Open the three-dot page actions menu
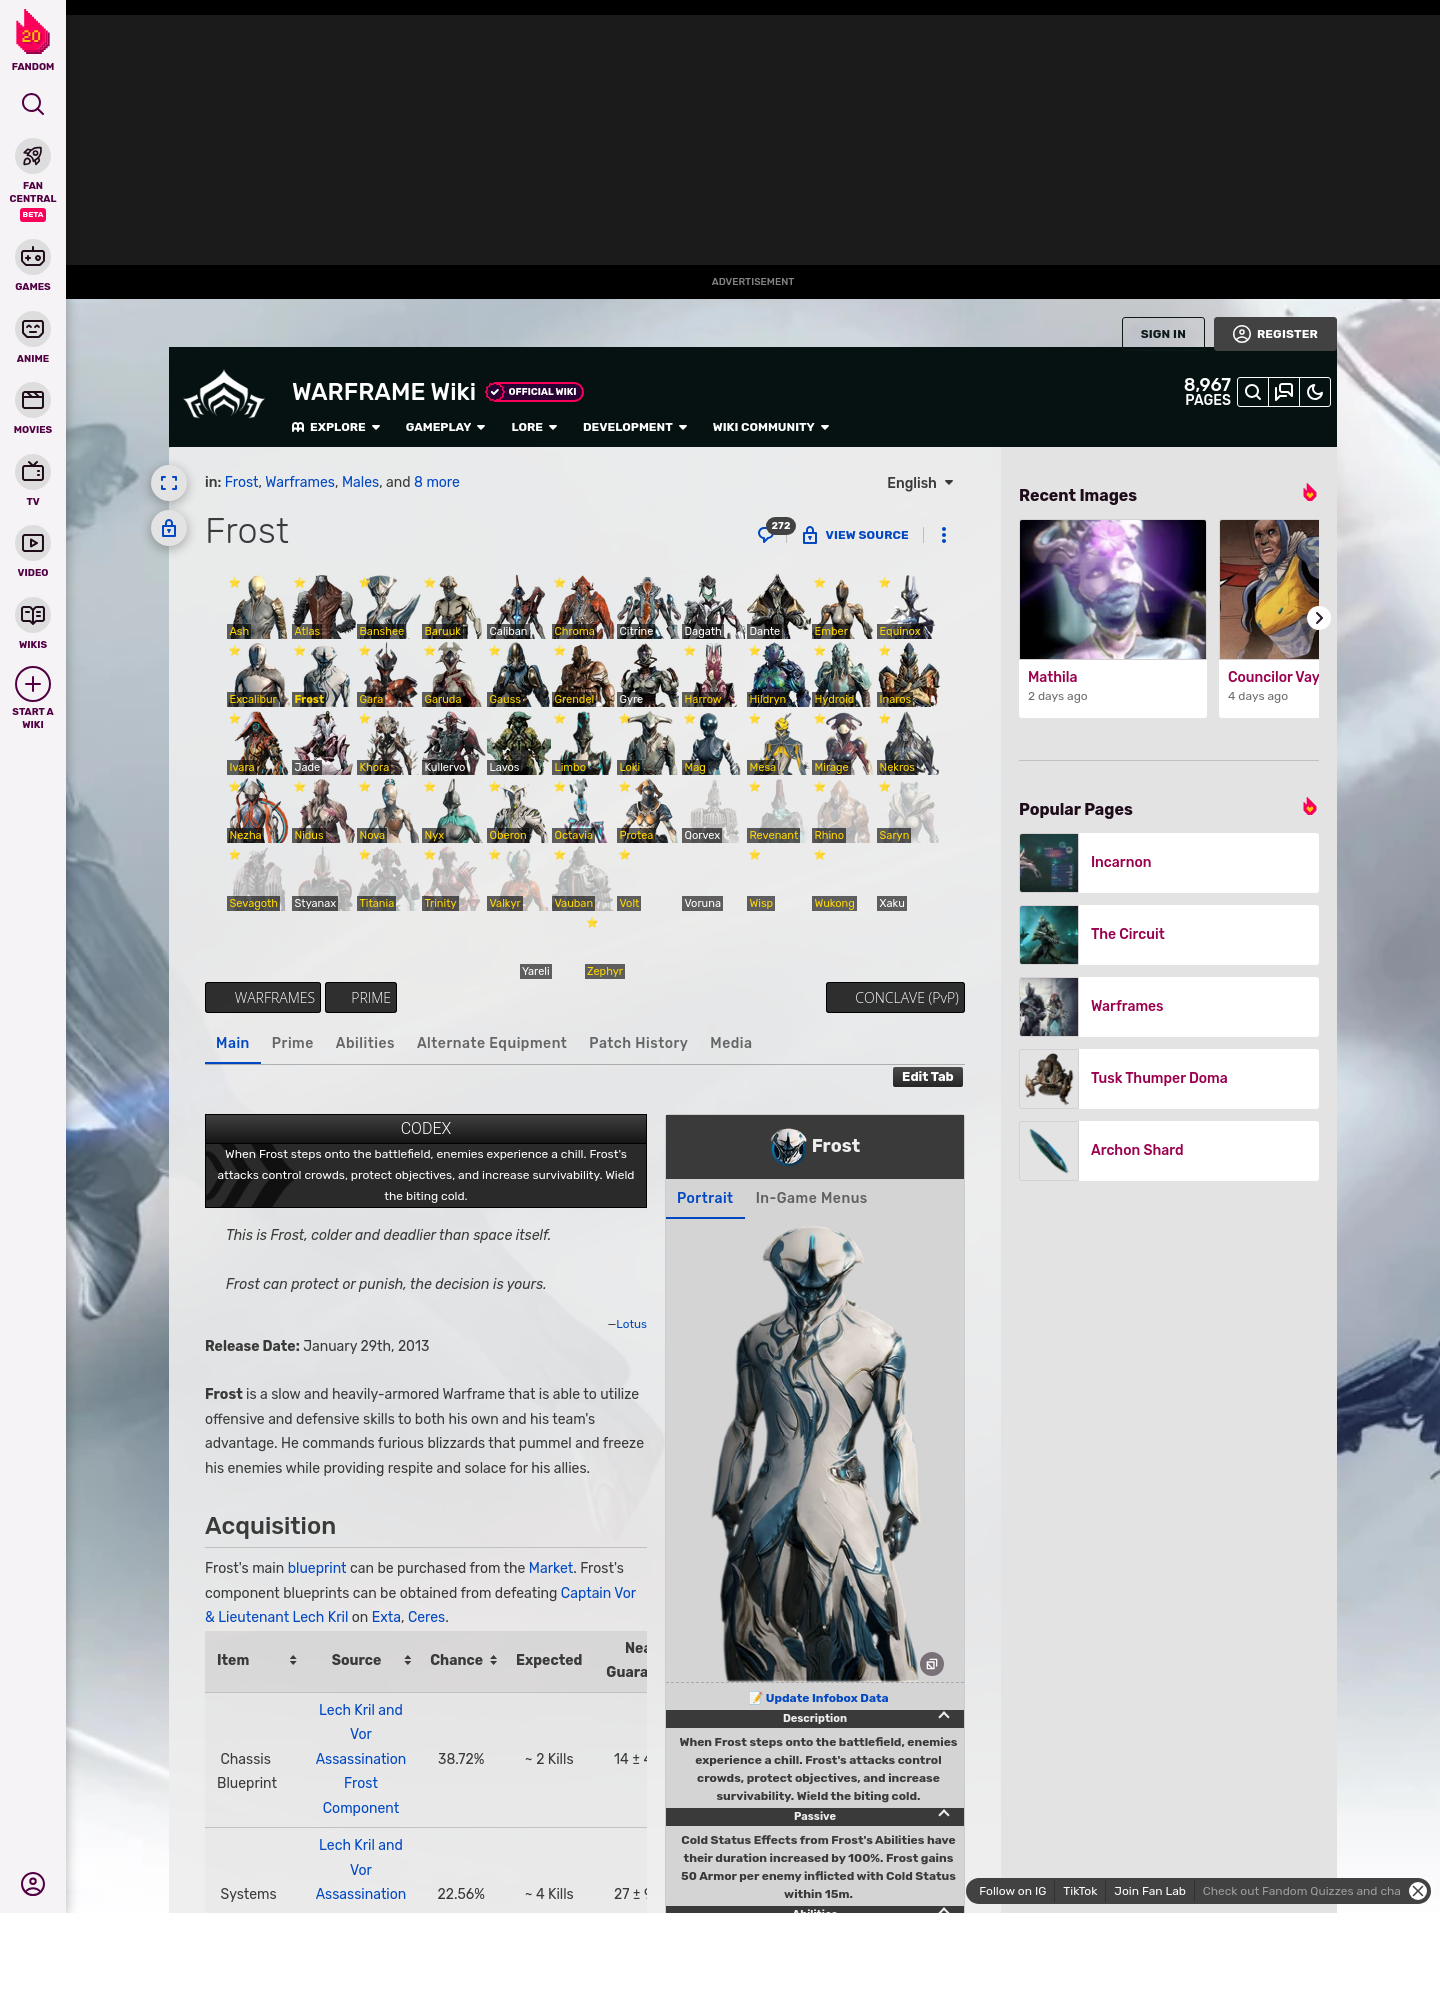Image resolution: width=1440 pixels, height=2000 pixels. 943,535
